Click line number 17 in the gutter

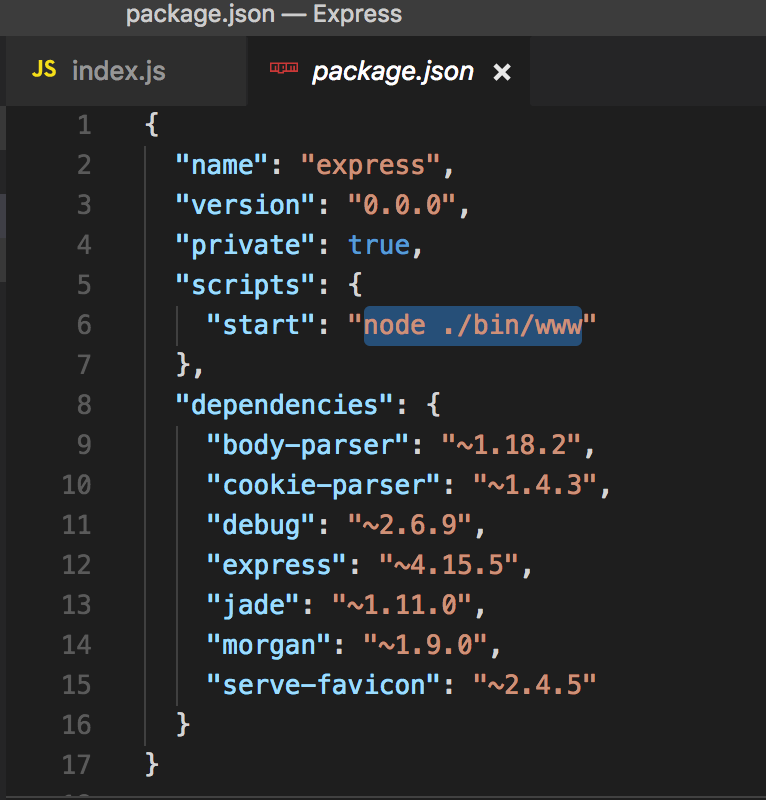[77, 764]
